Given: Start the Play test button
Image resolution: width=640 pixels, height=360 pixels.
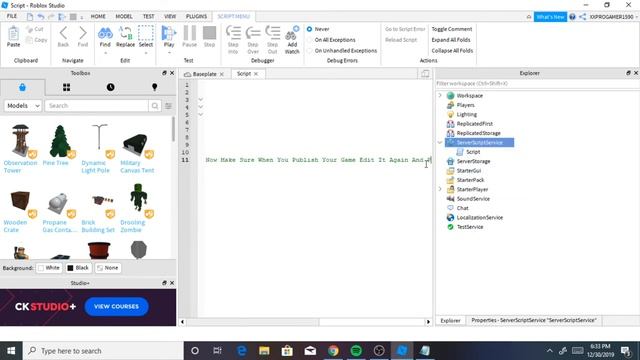Looking at the screenshot, I should 169,33.
